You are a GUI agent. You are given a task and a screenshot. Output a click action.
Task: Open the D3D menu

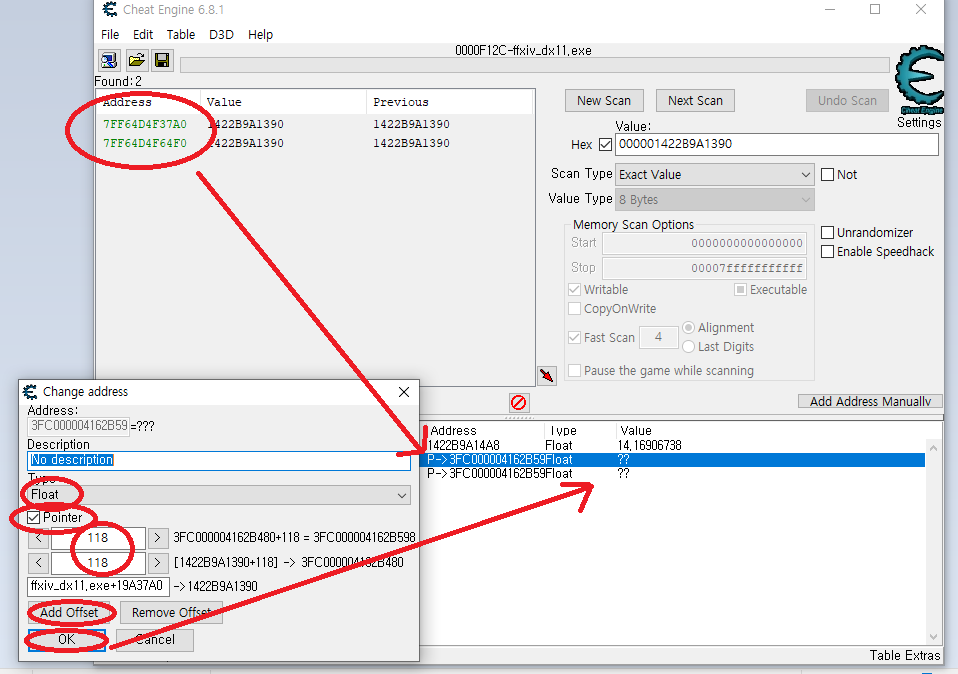pos(219,34)
